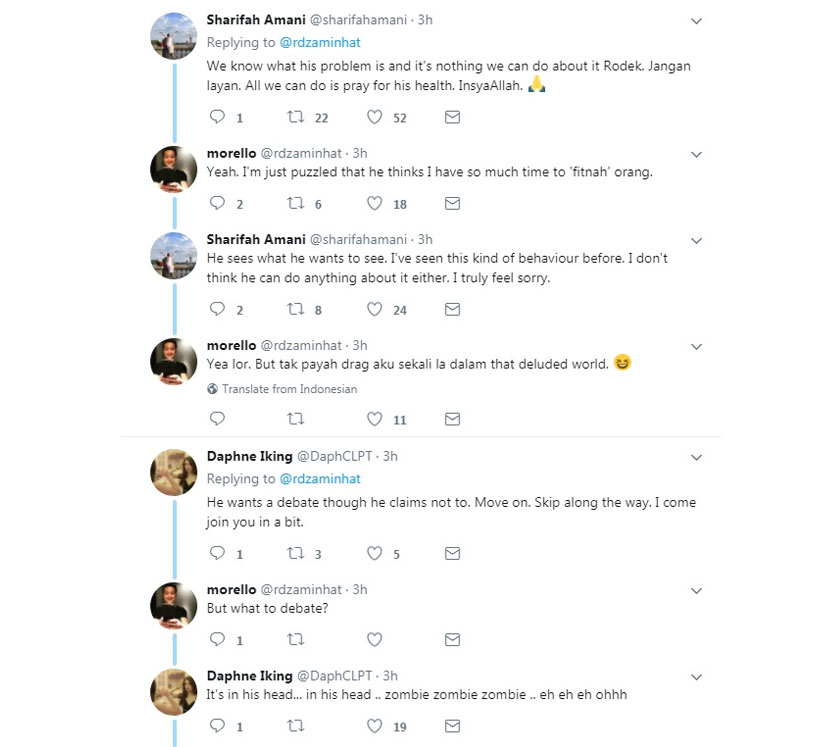Retweet the tweet with 22 retweets
The height and width of the screenshot is (747, 840).
point(295,118)
